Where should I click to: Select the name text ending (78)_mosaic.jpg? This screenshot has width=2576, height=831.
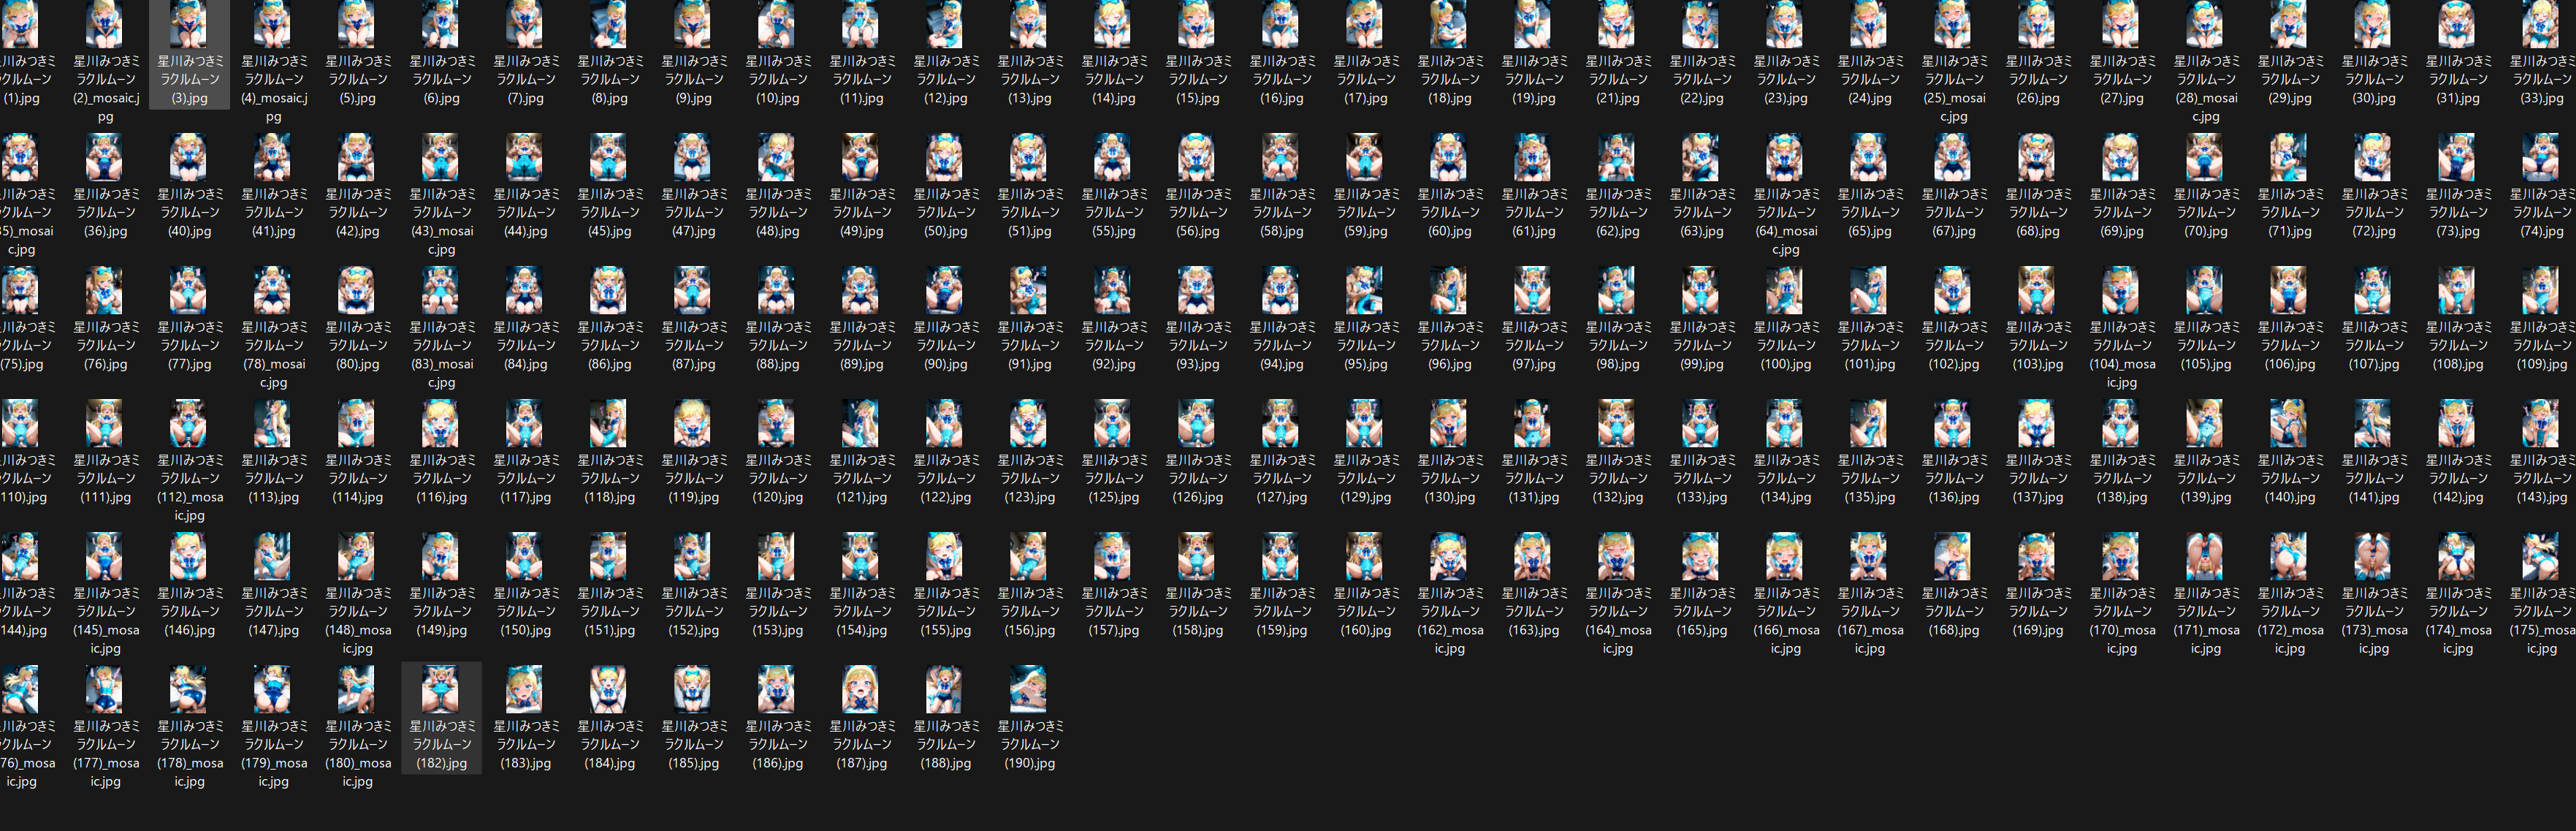273,355
